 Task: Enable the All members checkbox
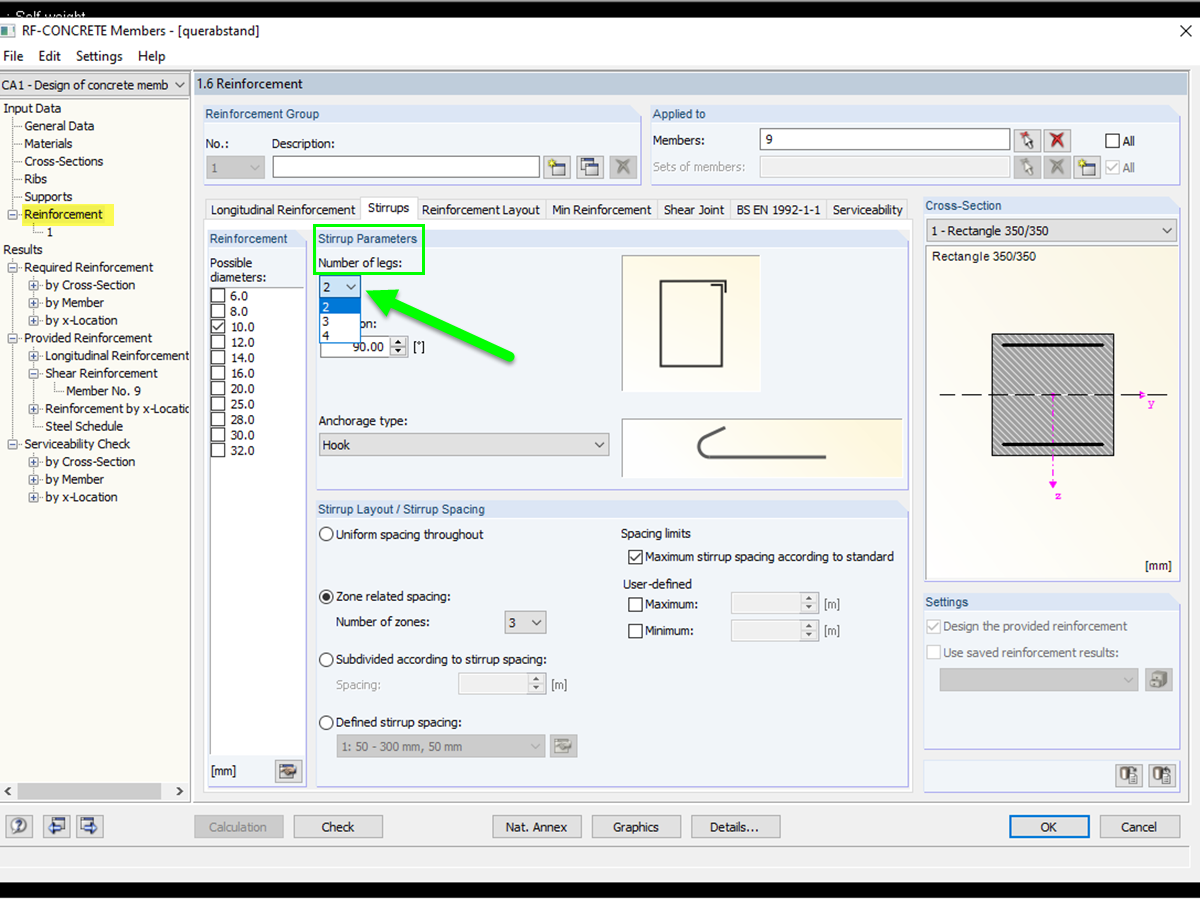[x=1112, y=141]
